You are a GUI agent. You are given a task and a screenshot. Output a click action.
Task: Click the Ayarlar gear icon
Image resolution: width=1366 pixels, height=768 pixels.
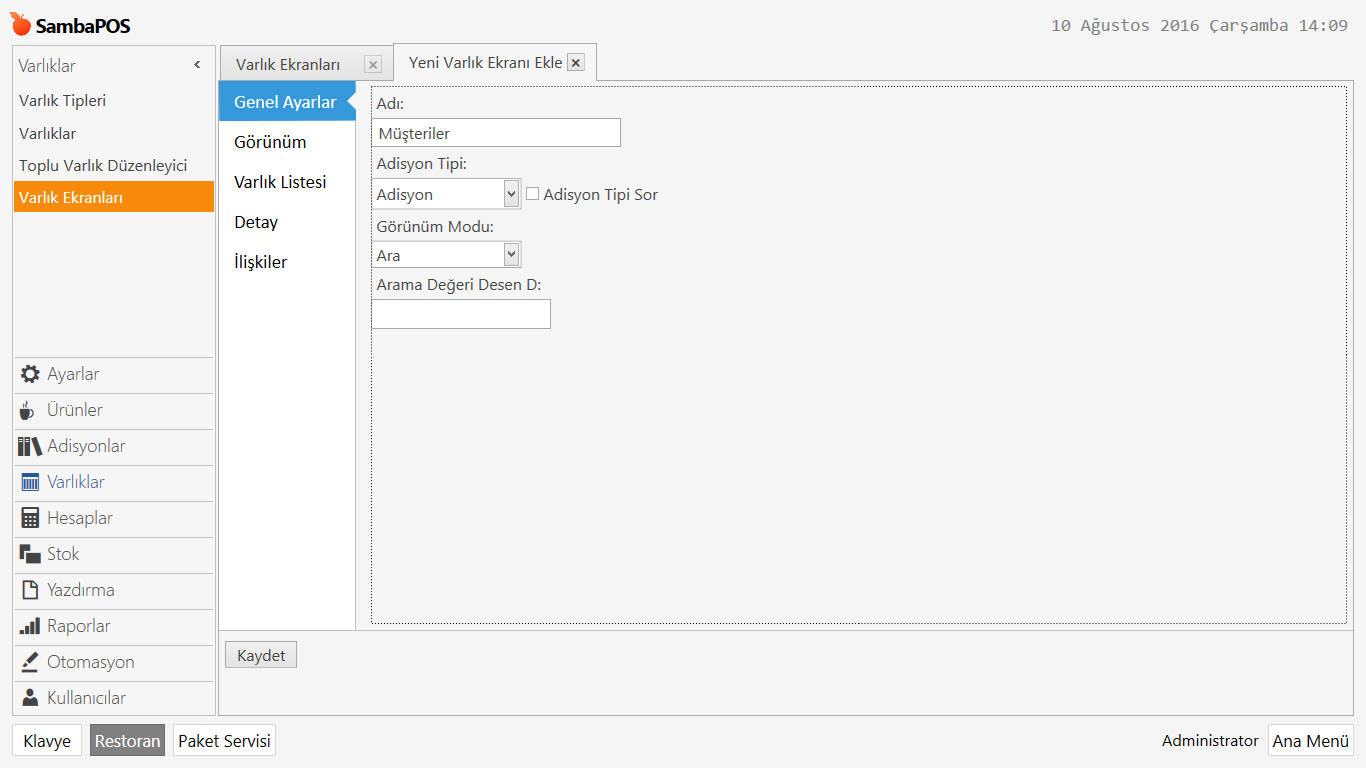tap(30, 374)
